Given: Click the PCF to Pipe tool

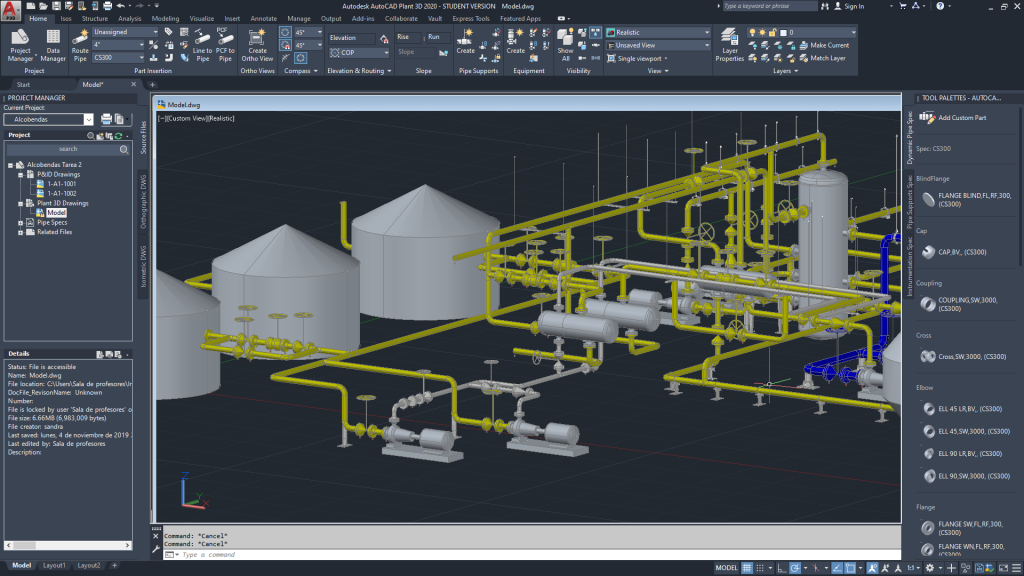Looking at the screenshot, I should point(225,45).
